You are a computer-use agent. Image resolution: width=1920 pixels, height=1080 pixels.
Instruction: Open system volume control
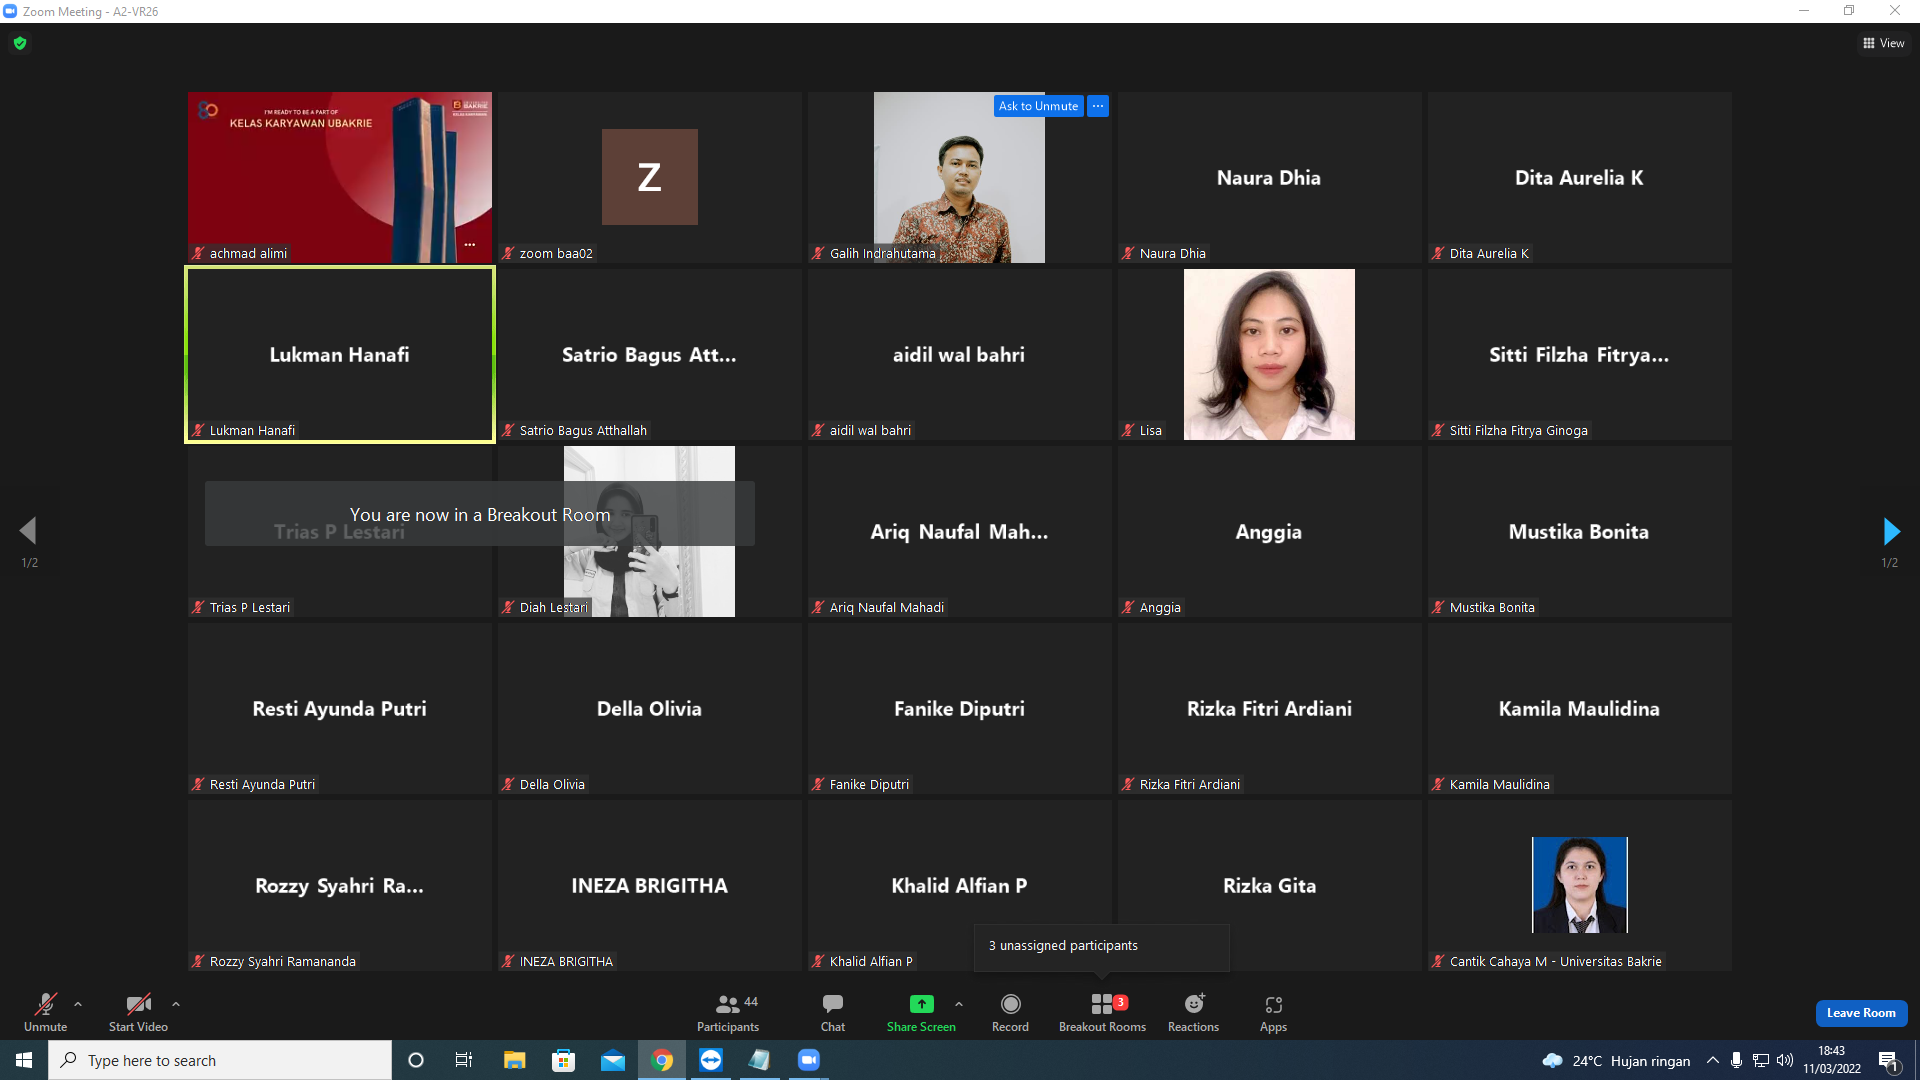pos(1785,1060)
